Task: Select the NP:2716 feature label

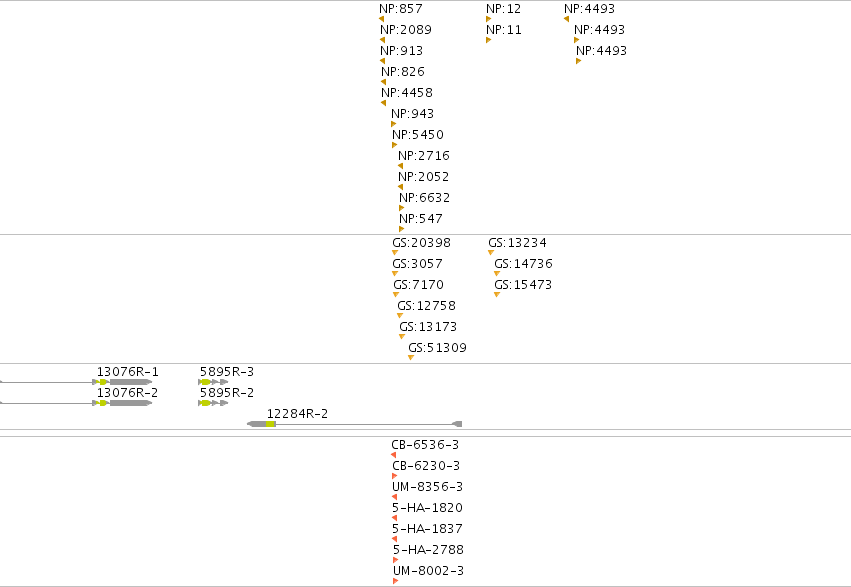Action: point(424,156)
